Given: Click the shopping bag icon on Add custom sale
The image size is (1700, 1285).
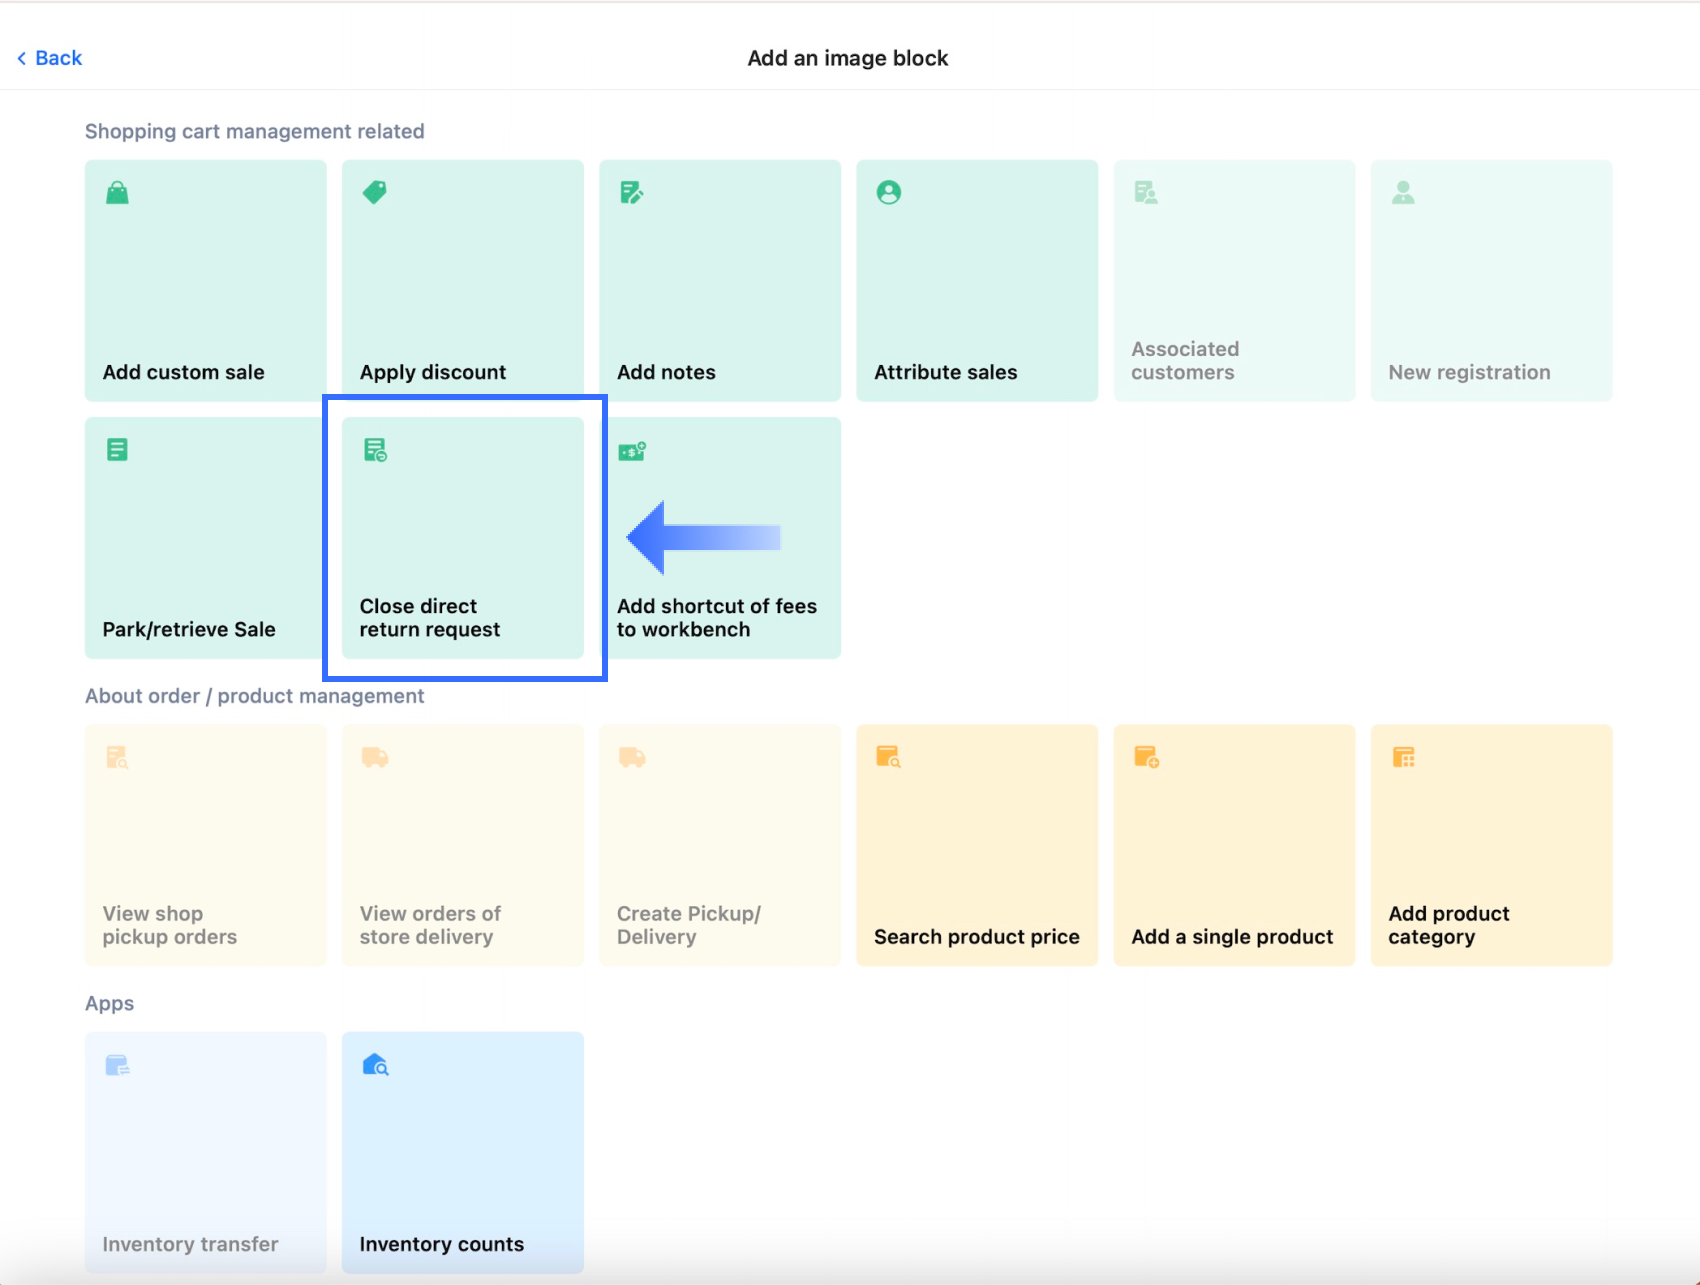Looking at the screenshot, I should point(118,192).
